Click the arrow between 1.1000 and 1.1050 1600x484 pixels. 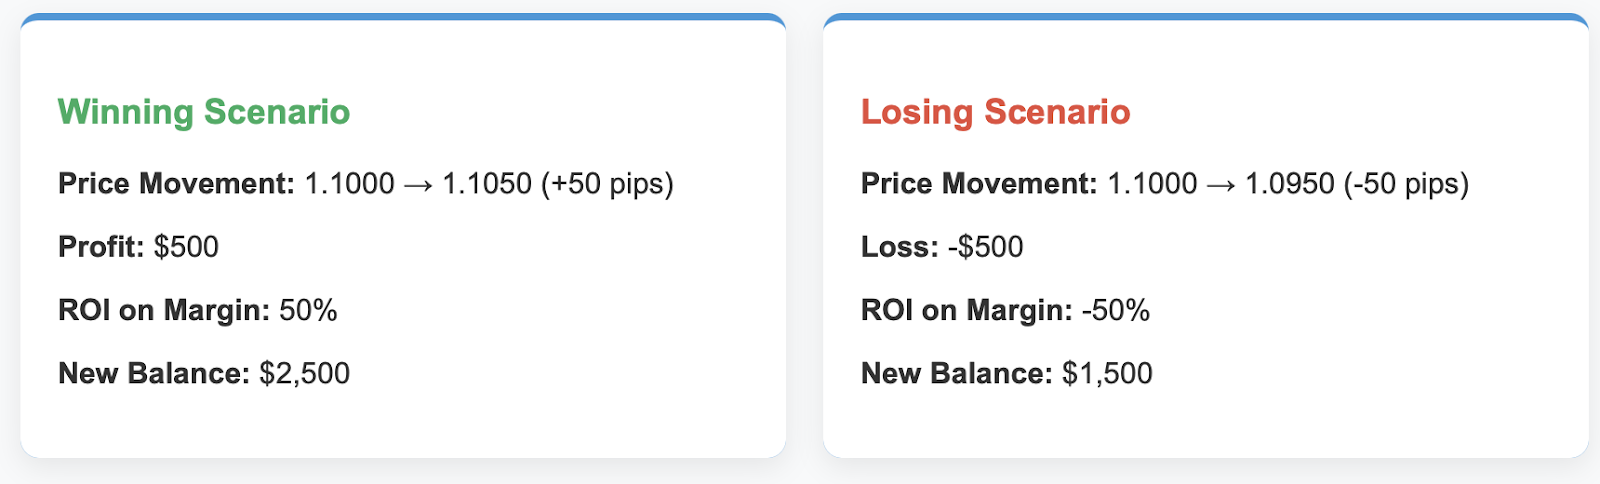[x=418, y=185]
